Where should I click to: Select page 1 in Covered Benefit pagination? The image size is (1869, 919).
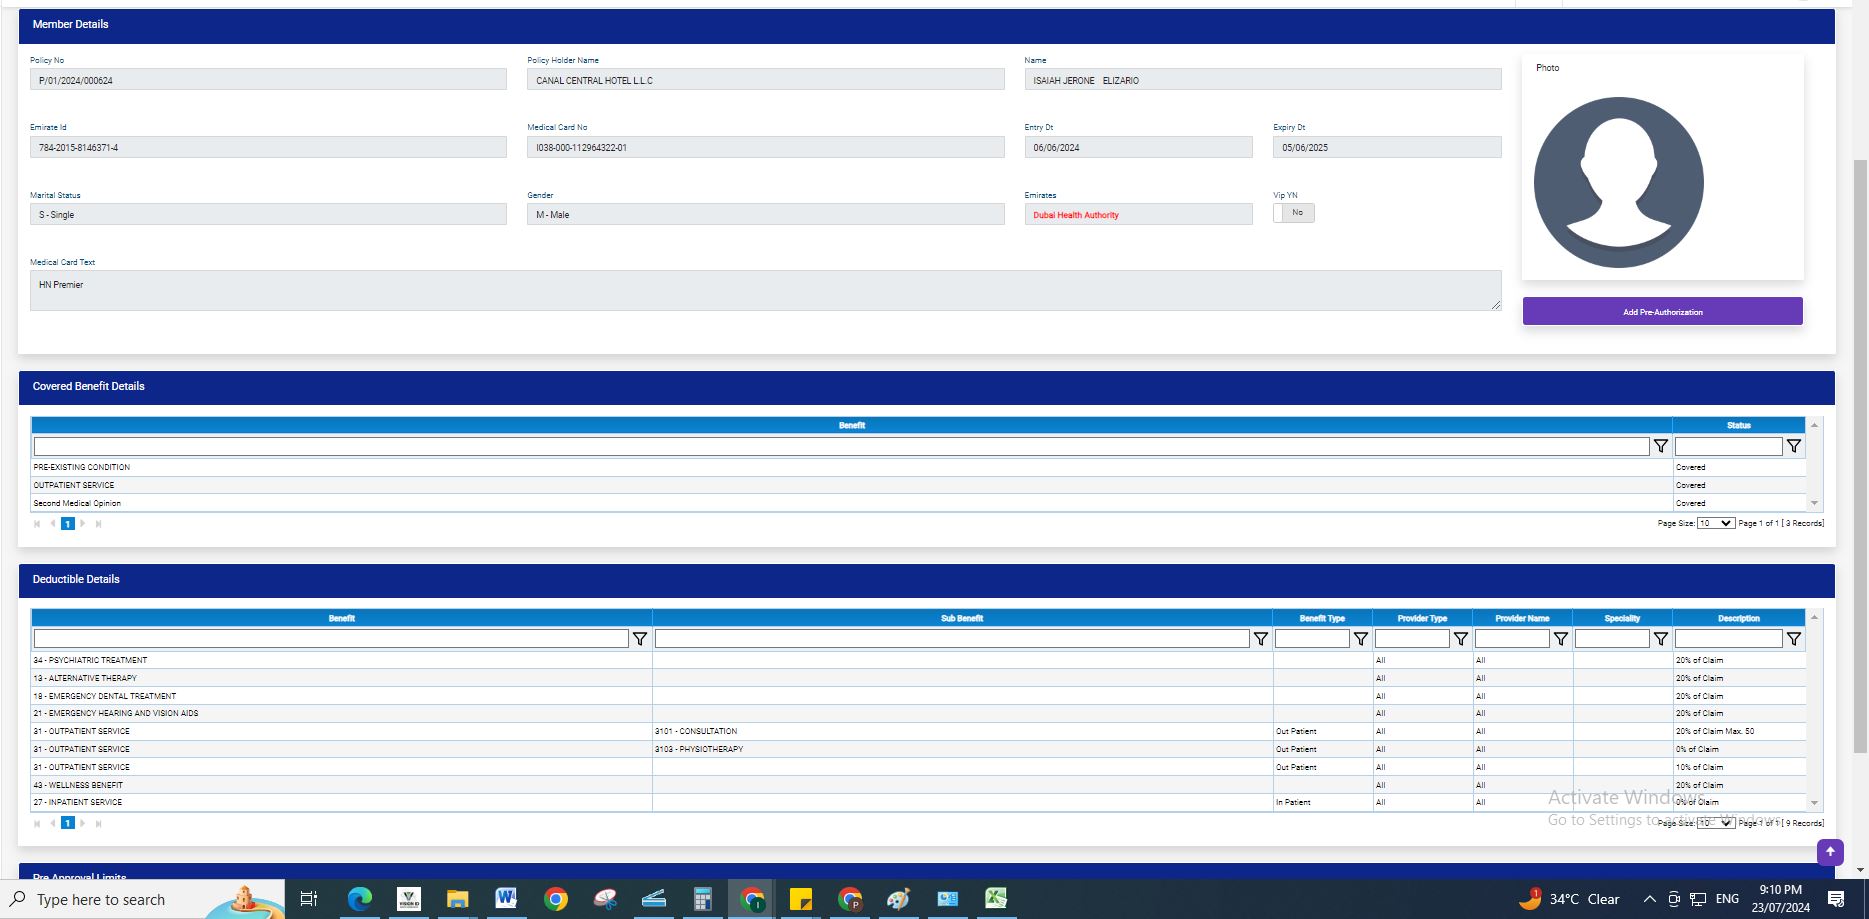click(68, 523)
